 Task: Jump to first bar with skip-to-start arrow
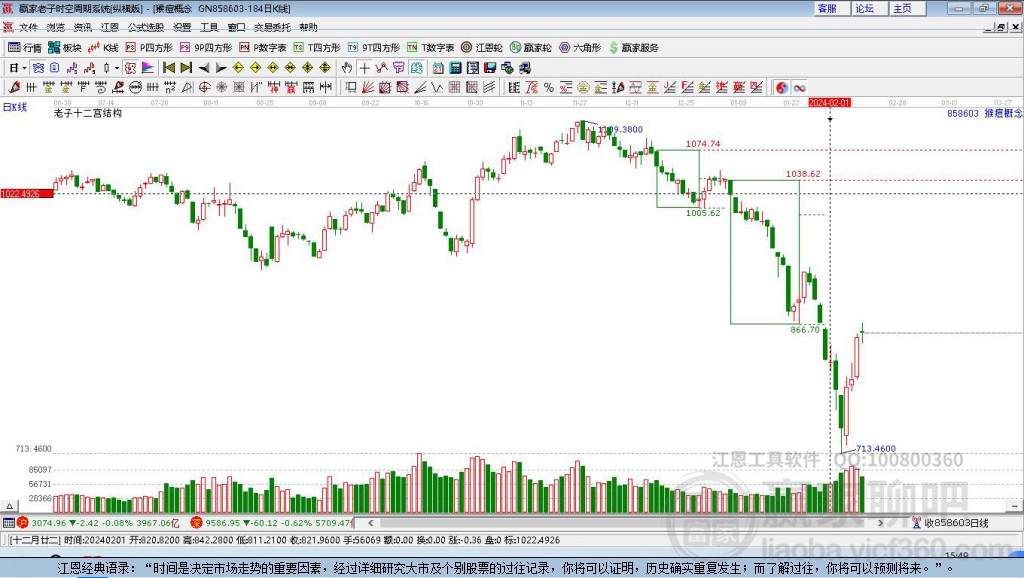pos(168,67)
